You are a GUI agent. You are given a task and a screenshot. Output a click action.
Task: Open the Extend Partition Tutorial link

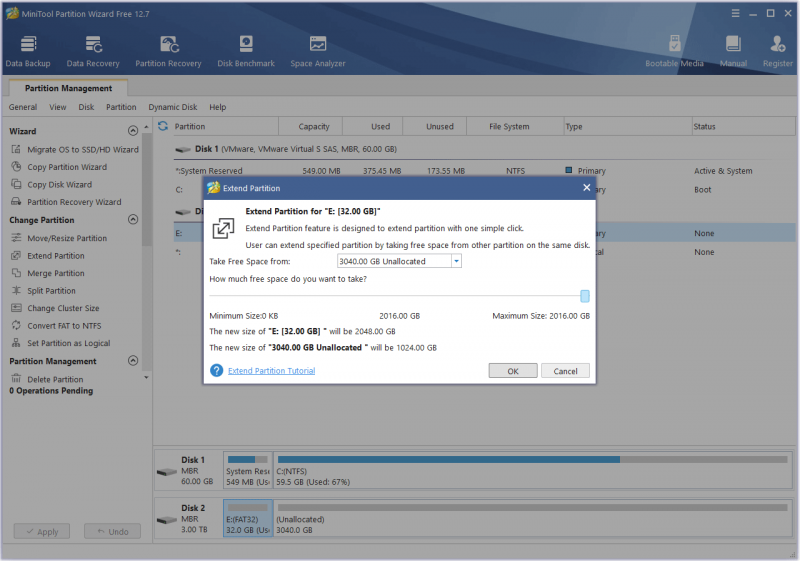(x=271, y=371)
